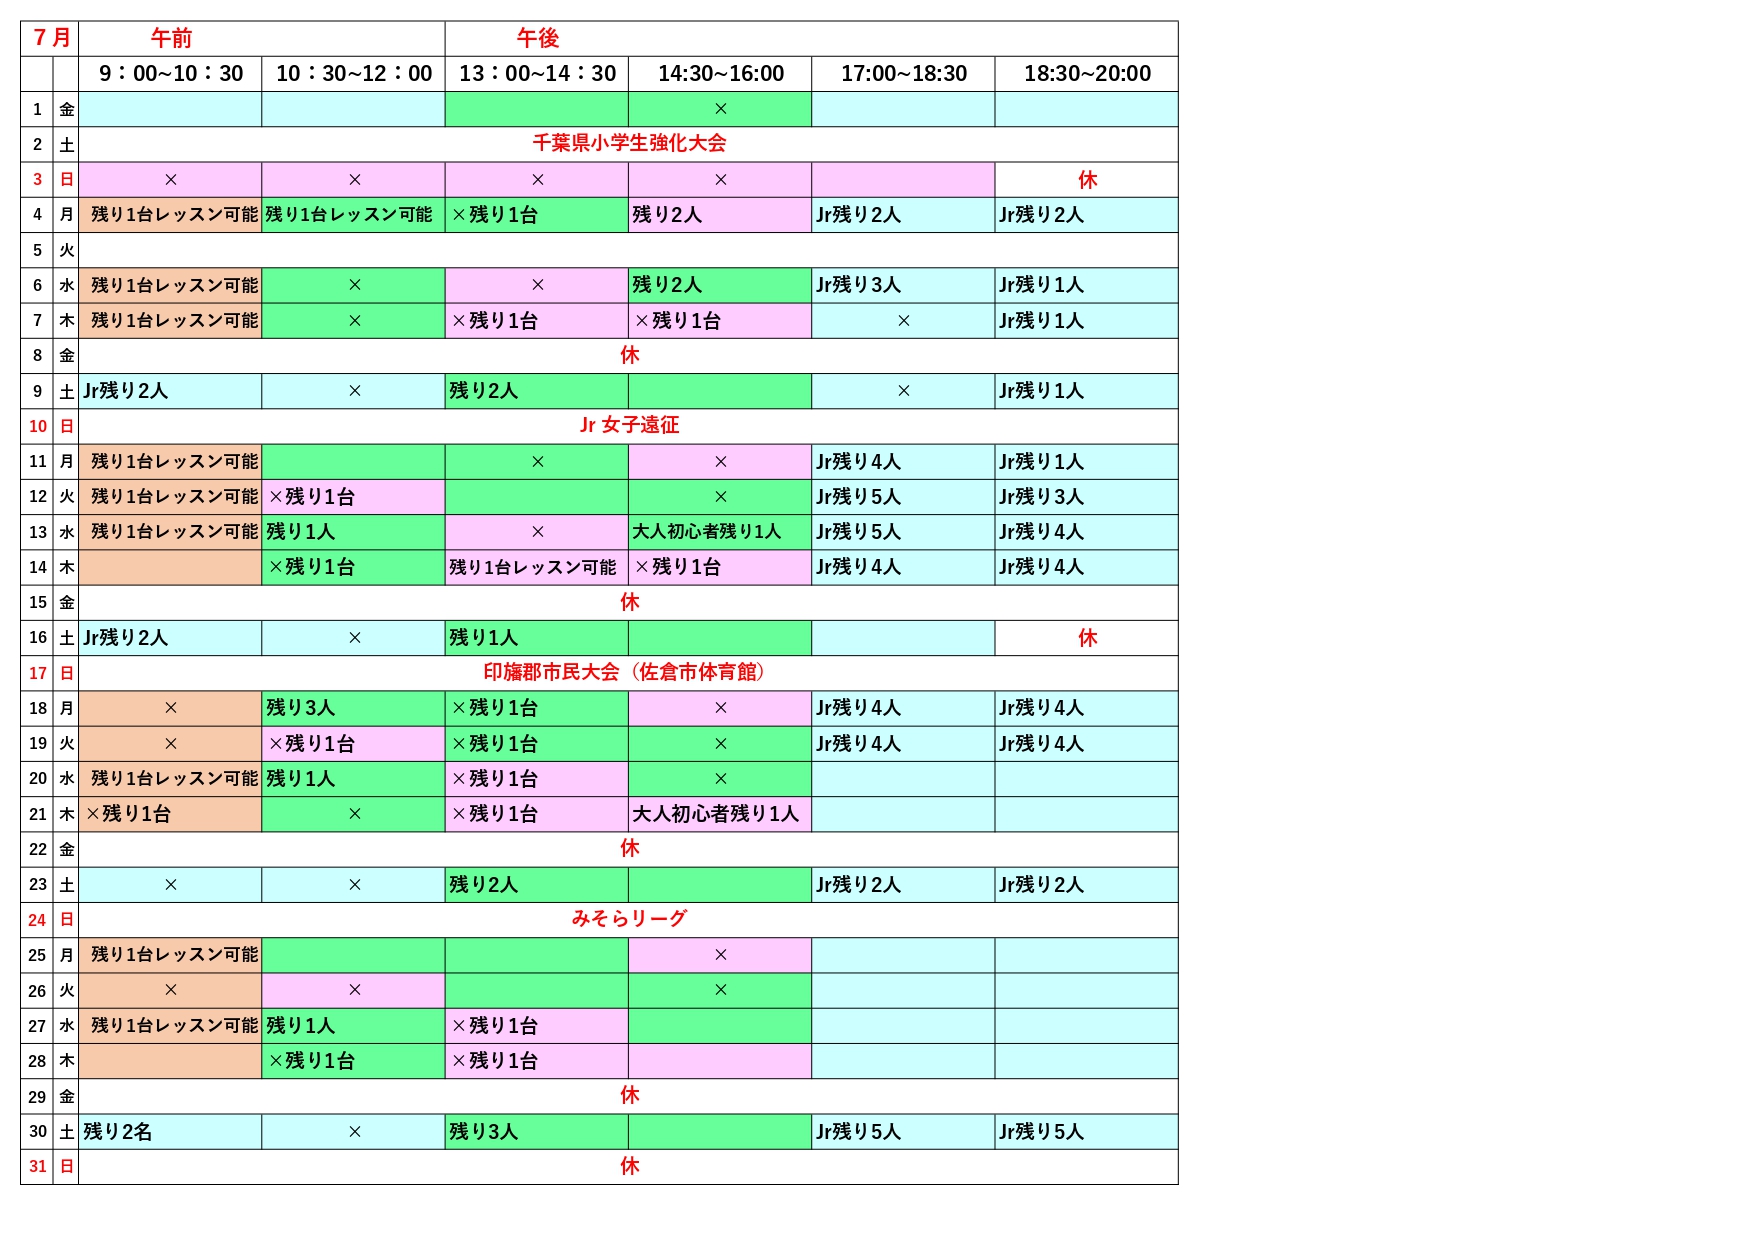Click ×残り1台 13:00 cell on day 4
The image size is (1754, 1240).
point(537,215)
